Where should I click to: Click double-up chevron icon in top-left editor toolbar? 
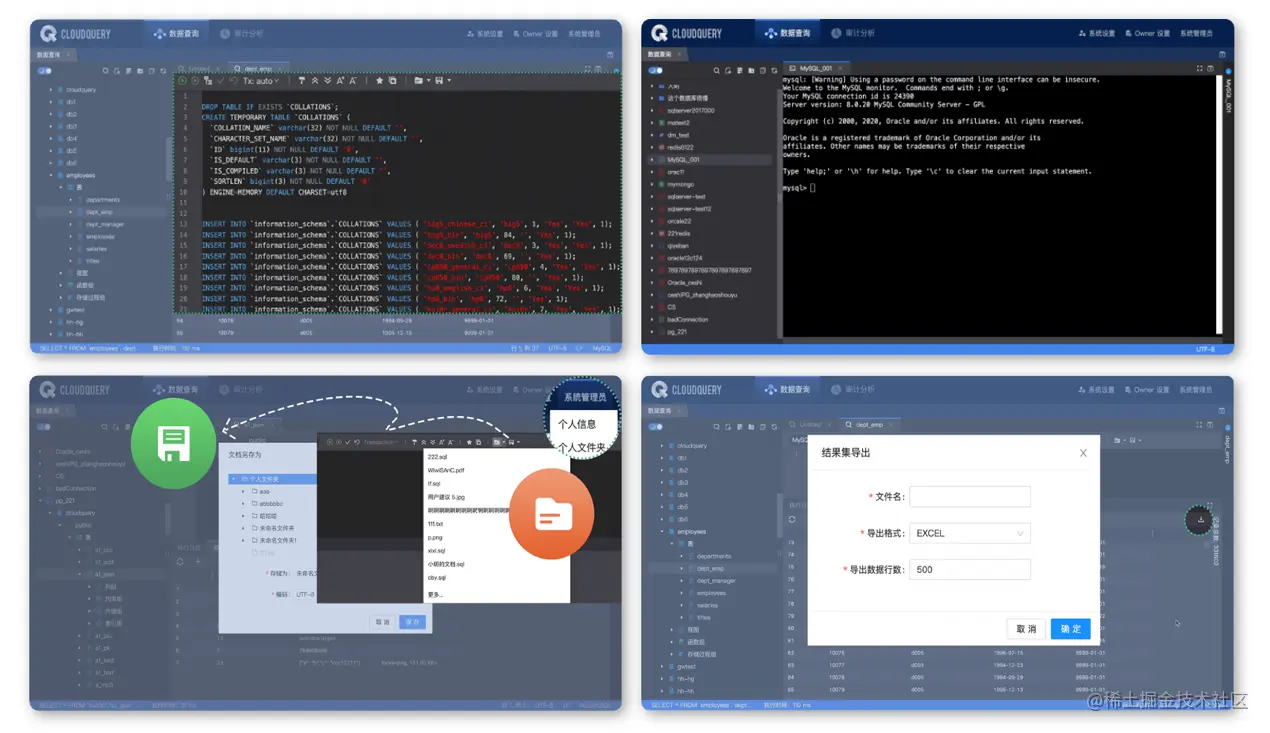tap(314, 81)
